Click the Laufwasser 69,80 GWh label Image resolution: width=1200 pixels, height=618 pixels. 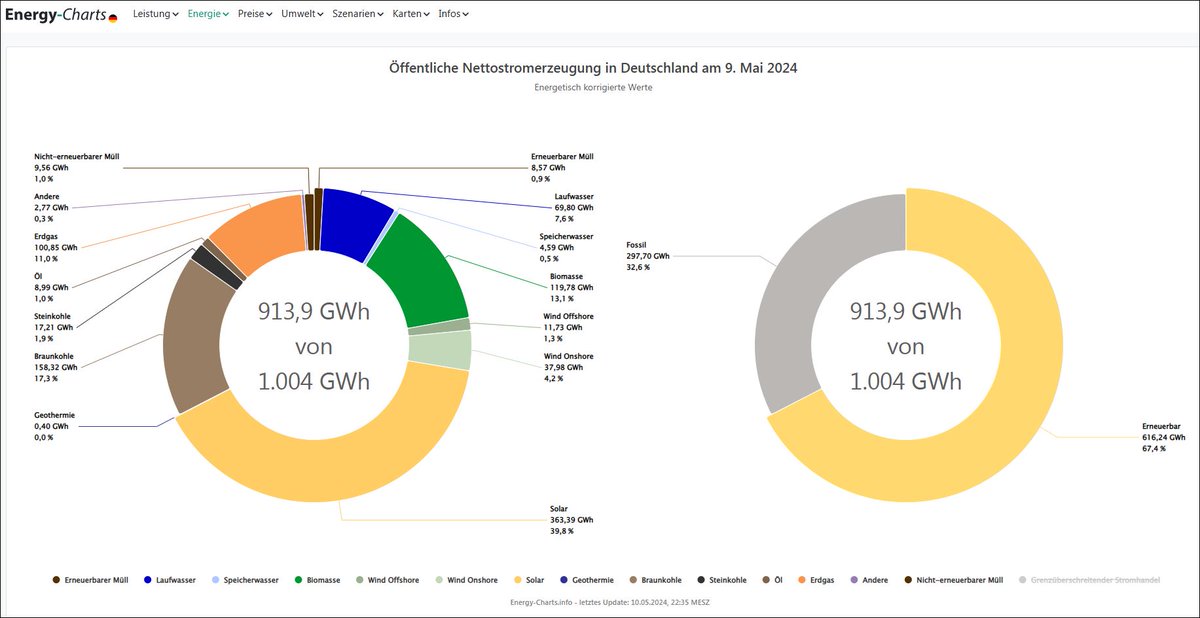click(x=573, y=207)
